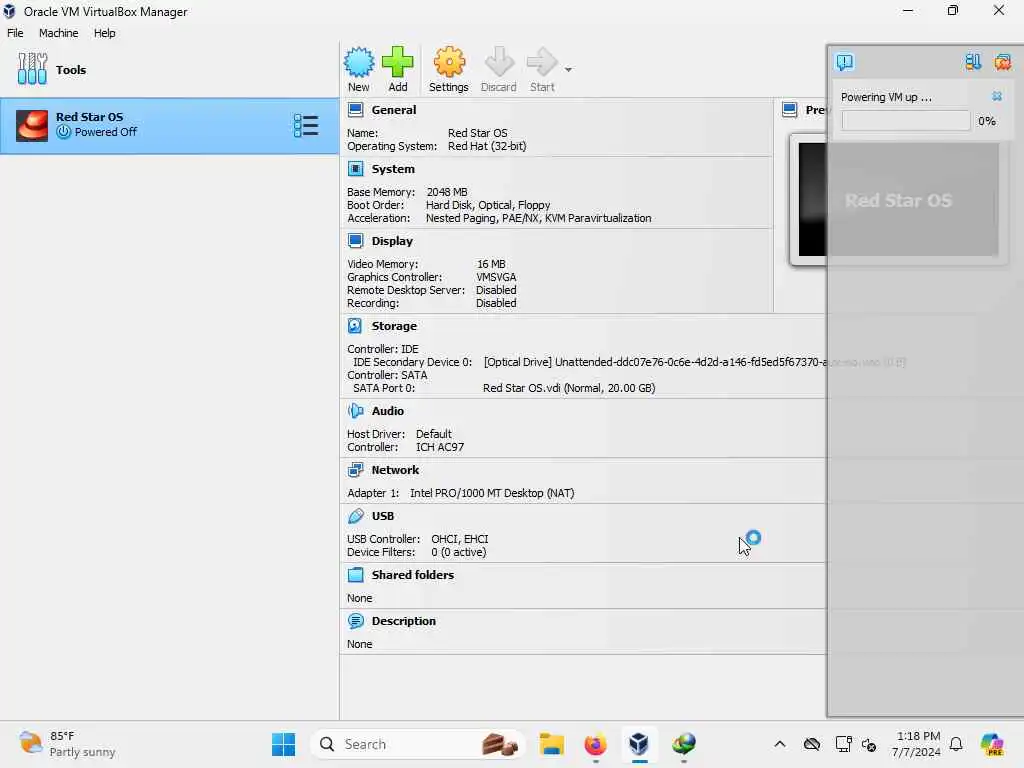Click the Network section icon
Image resolution: width=1024 pixels, height=768 pixels.
(x=355, y=470)
